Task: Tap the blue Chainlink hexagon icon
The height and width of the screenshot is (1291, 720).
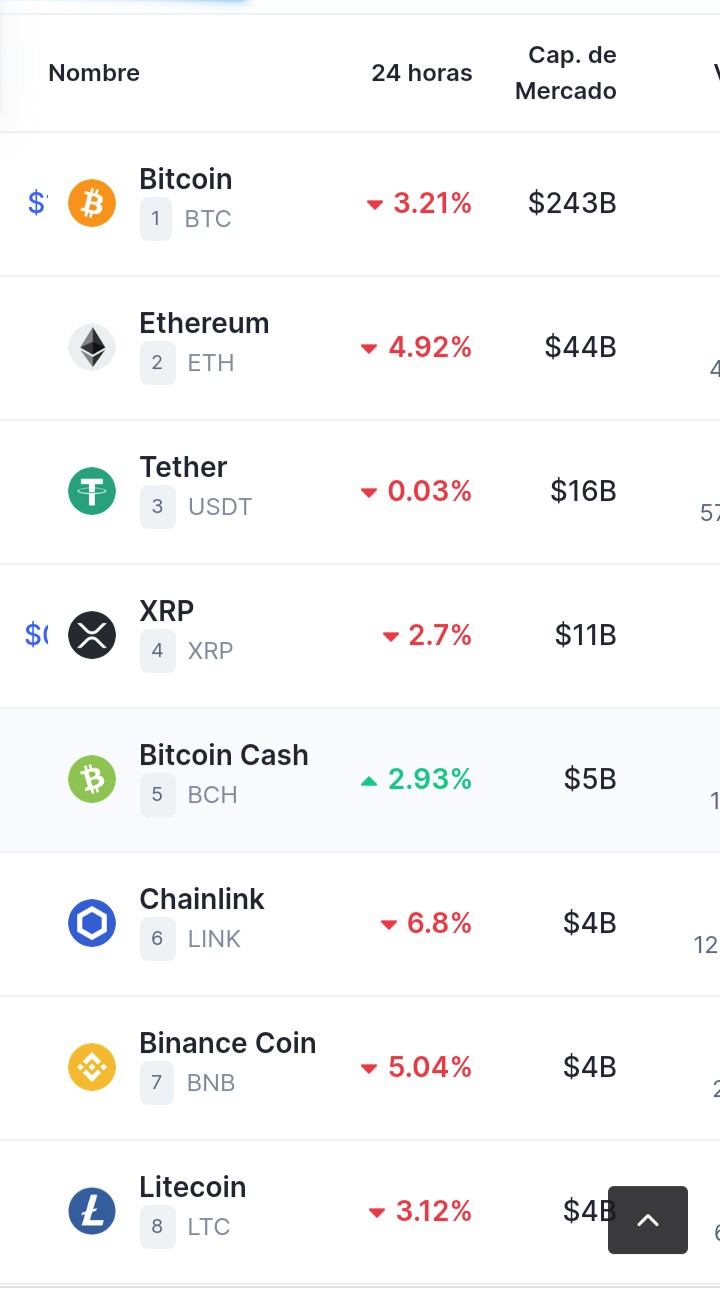Action: (x=92, y=923)
